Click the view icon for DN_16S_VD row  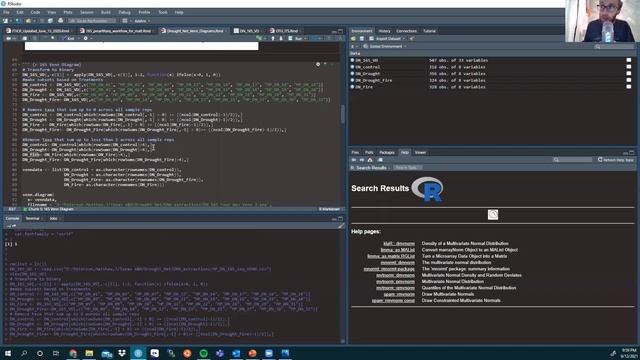[x=629, y=60]
